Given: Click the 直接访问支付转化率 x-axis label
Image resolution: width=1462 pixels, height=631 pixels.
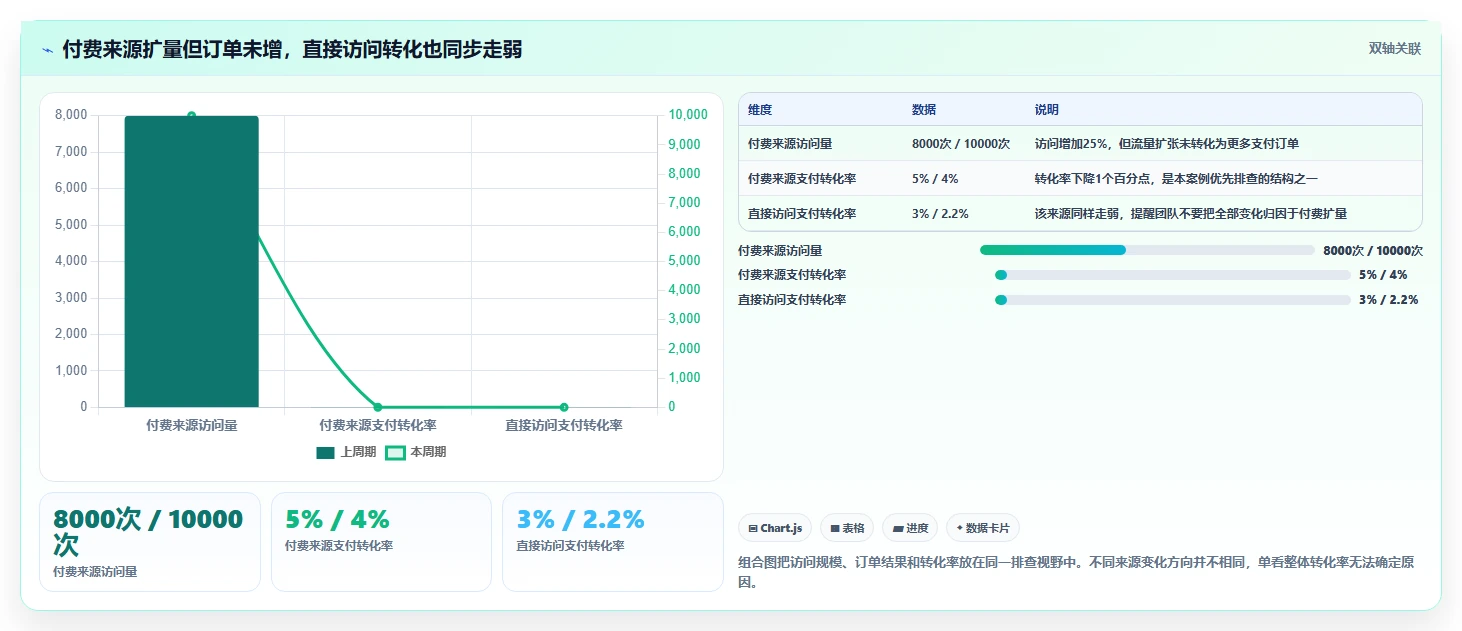Looking at the screenshot, I should click(564, 426).
